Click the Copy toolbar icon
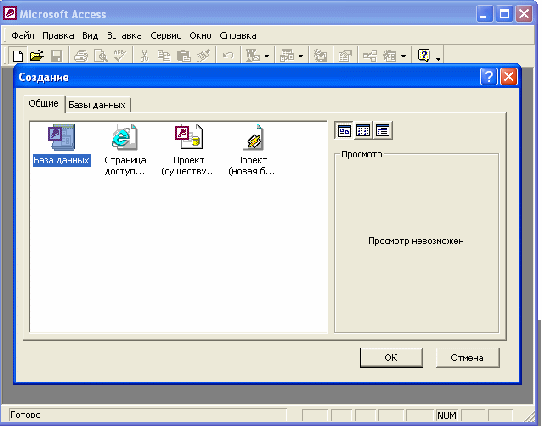The image size is (542, 427). tap(164, 56)
